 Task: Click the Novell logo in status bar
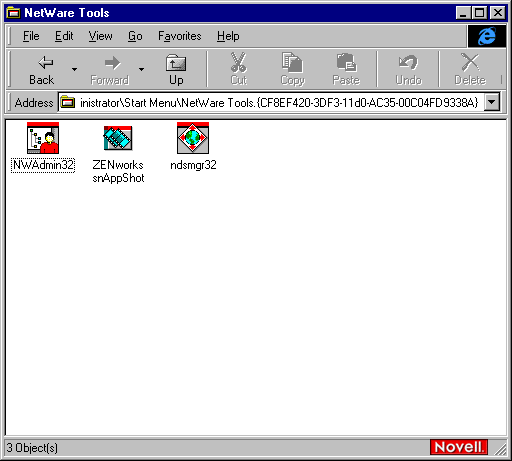(x=459, y=447)
